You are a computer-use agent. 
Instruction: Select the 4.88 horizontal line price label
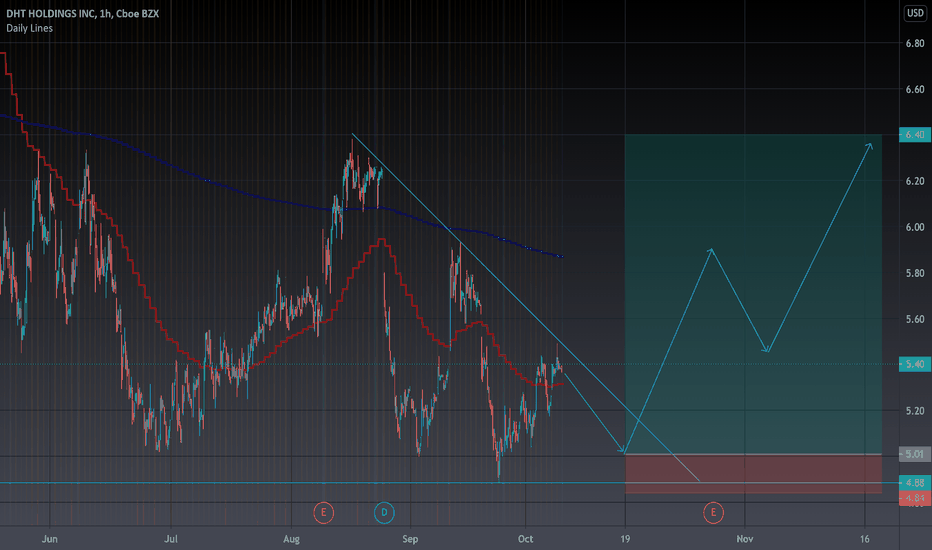[x=915, y=483]
